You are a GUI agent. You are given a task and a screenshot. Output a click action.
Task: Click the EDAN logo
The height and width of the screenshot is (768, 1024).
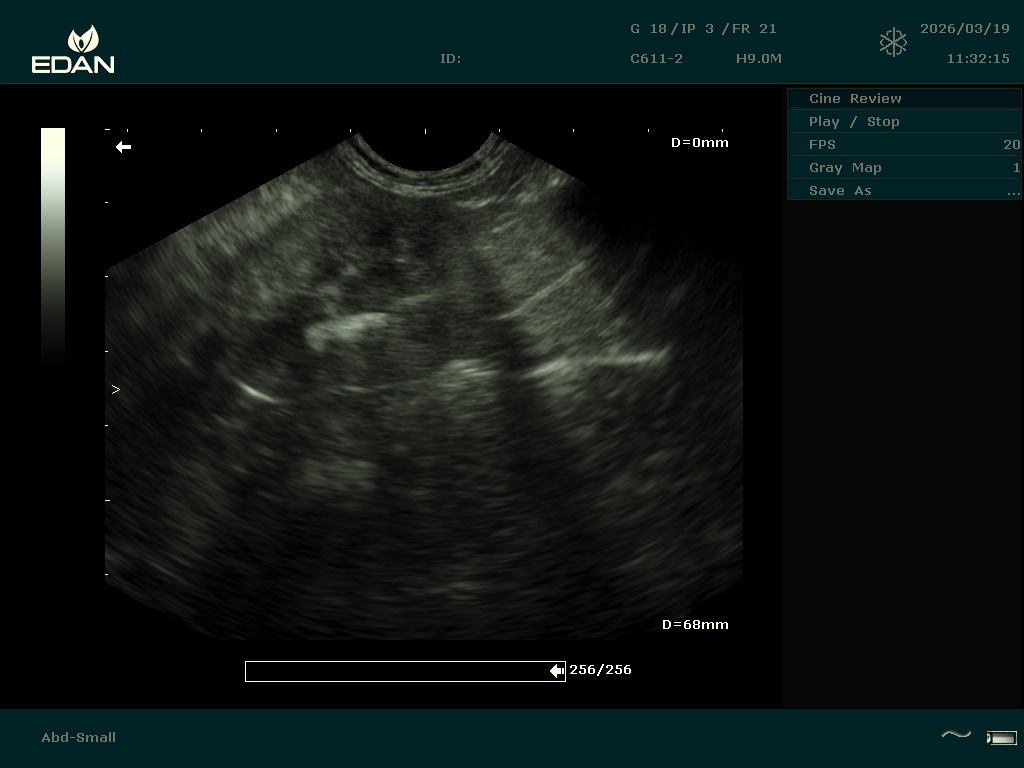click(73, 50)
